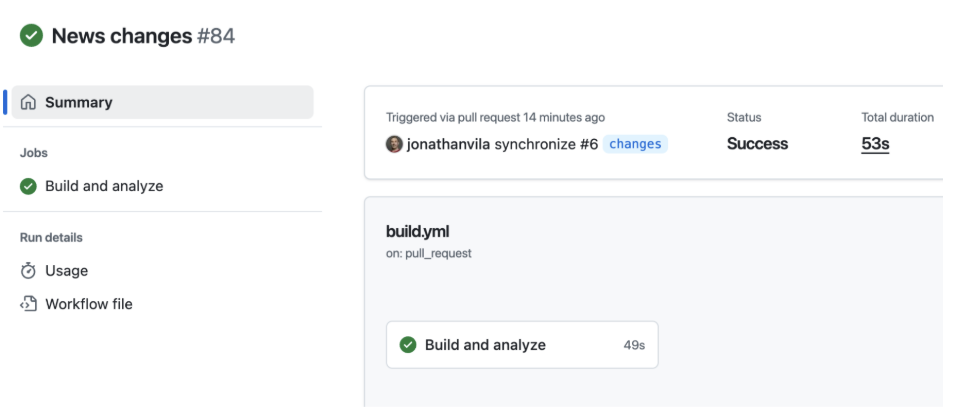Click the build.yml workflow heading
Viewport: 958px width, 416px height.
tap(417, 232)
